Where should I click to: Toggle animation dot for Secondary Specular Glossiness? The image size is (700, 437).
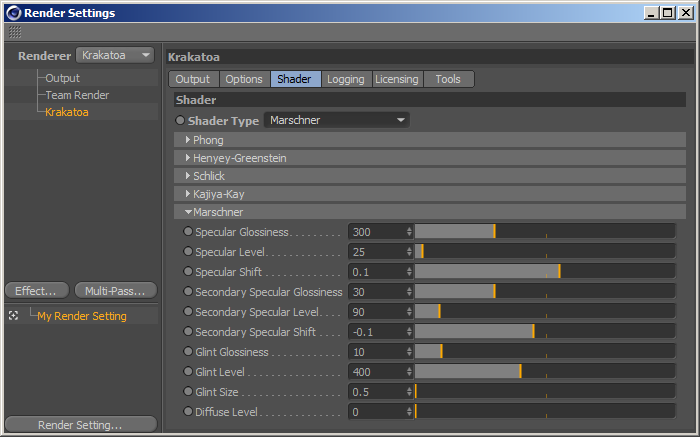(x=188, y=291)
